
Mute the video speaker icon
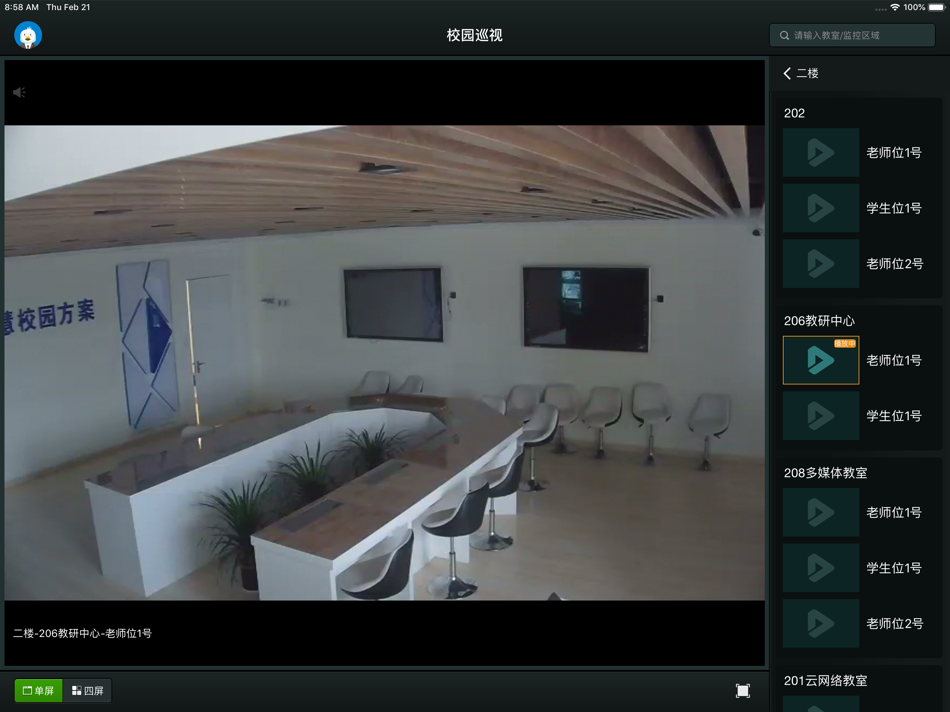19,92
